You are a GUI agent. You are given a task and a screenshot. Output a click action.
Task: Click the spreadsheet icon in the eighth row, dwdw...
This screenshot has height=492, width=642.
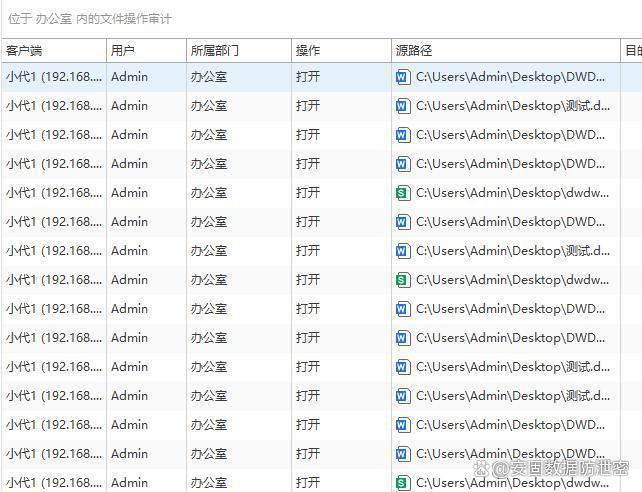click(x=403, y=280)
